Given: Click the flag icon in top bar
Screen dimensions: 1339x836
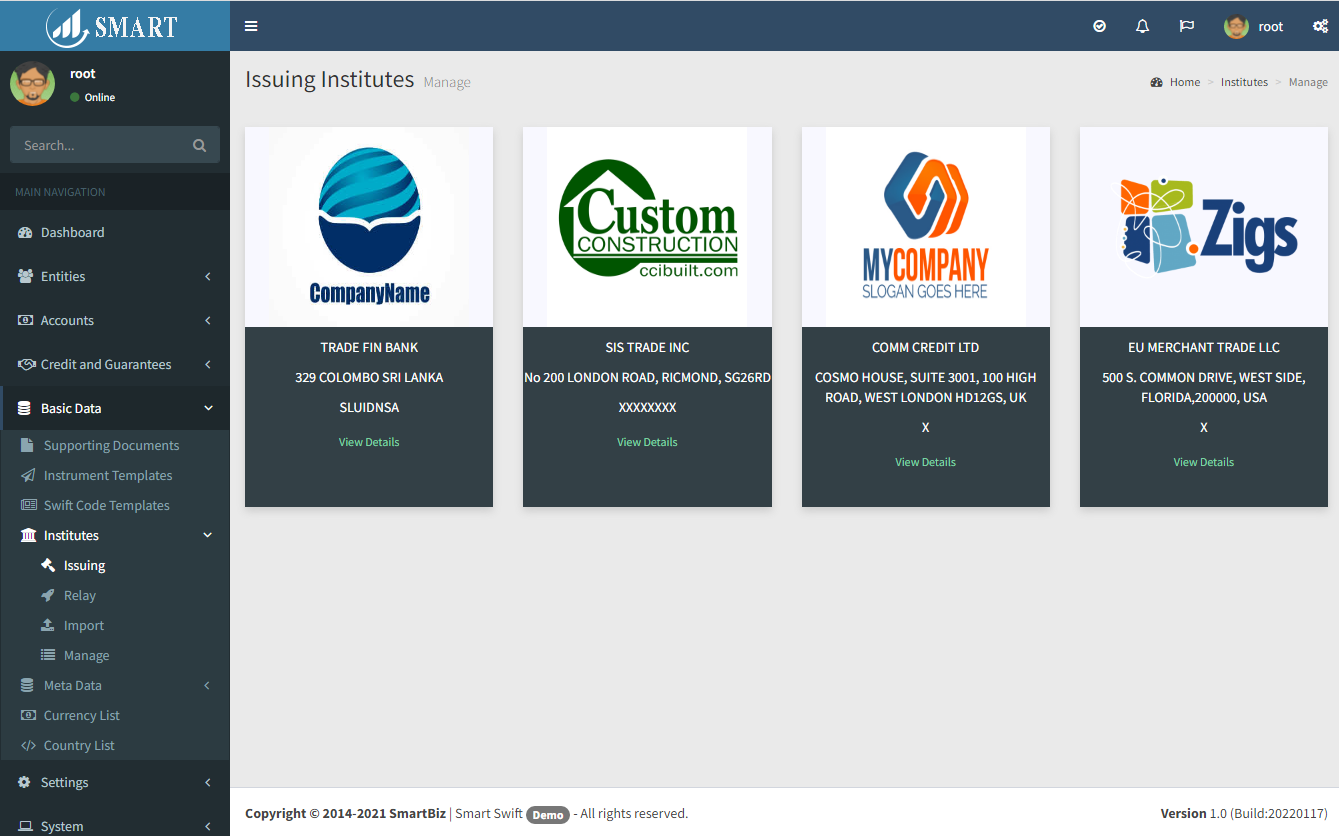Looking at the screenshot, I should click(x=1186, y=26).
